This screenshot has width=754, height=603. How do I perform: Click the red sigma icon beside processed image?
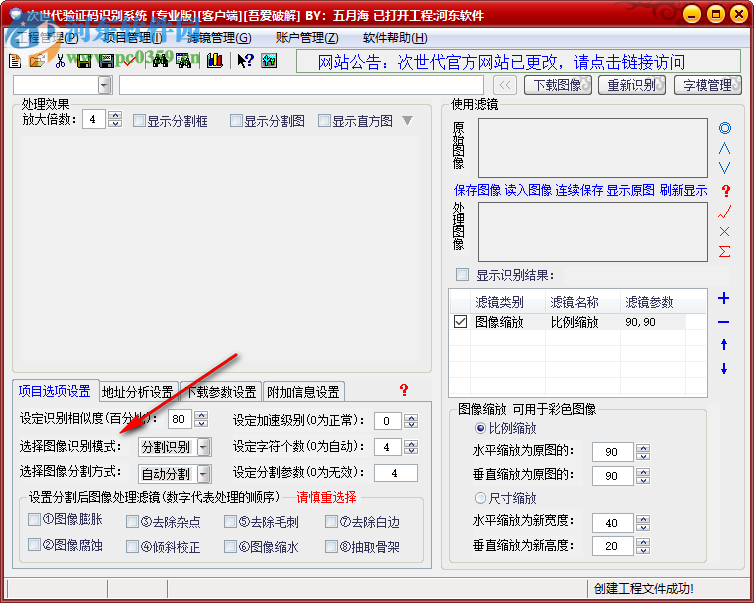tap(725, 251)
